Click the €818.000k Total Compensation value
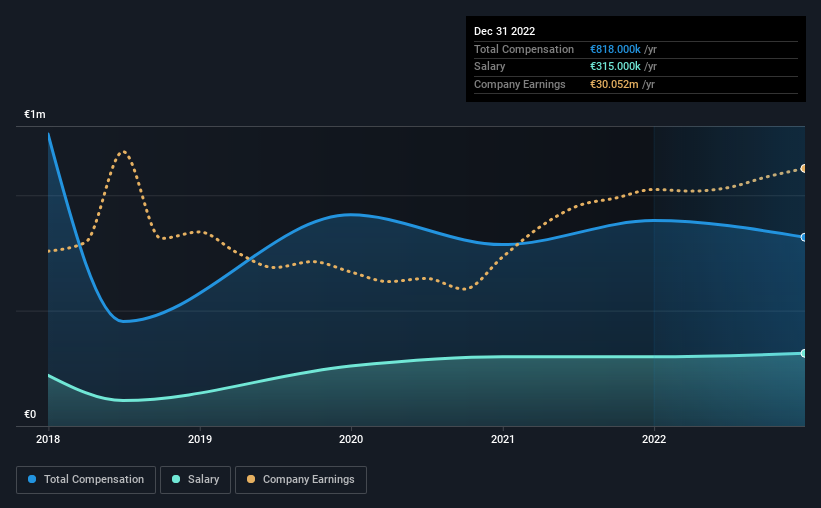This screenshot has height=508, width=821. coord(615,49)
